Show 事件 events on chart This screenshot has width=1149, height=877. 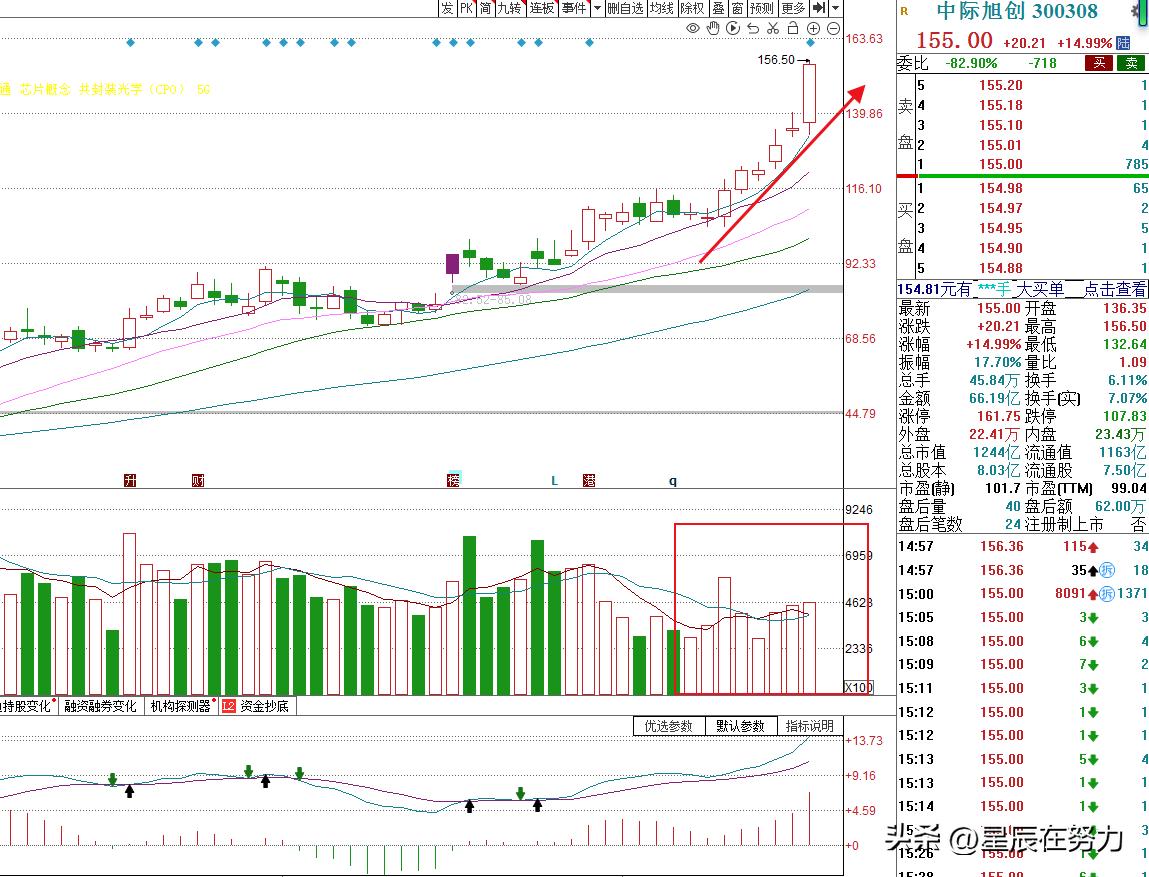pos(574,8)
